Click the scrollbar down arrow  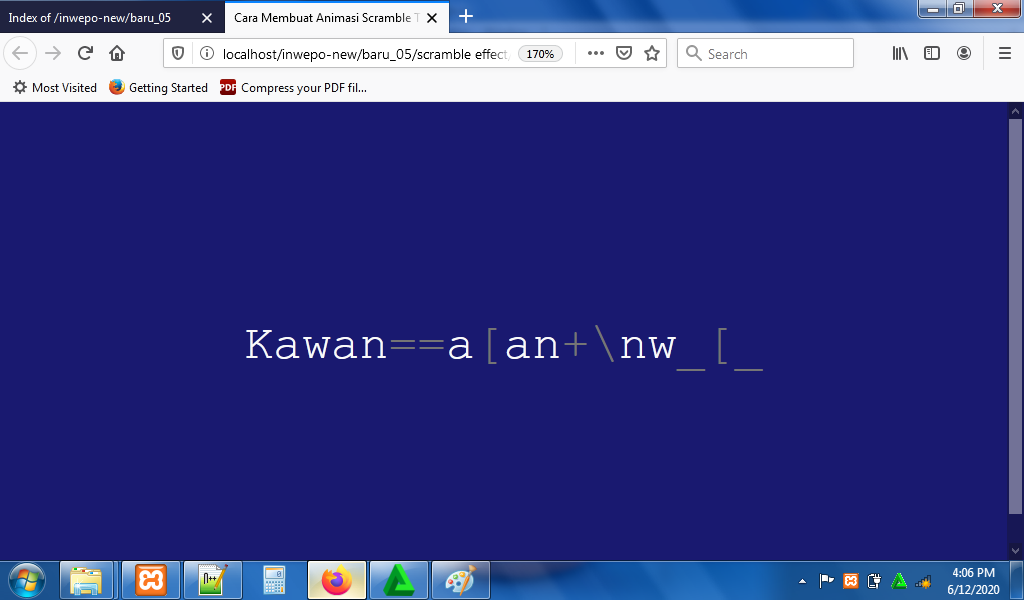1016,551
